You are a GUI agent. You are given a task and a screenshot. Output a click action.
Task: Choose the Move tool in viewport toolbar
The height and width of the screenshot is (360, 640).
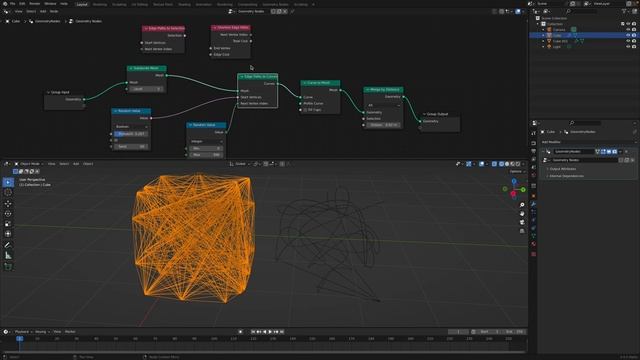coord(8,203)
